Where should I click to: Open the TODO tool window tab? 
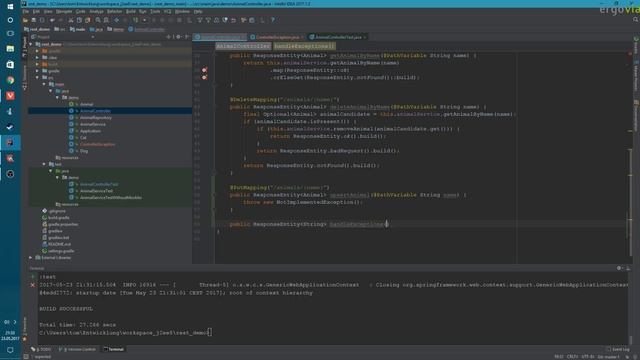(x=41, y=349)
